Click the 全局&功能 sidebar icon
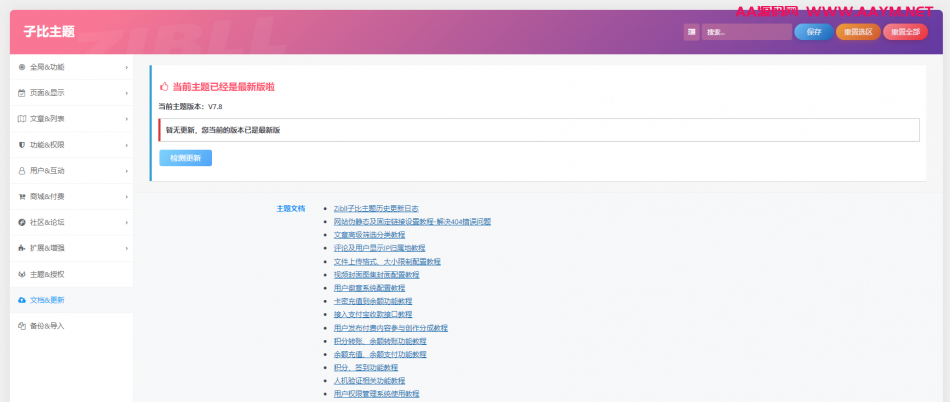The image size is (950, 402). click(22, 67)
